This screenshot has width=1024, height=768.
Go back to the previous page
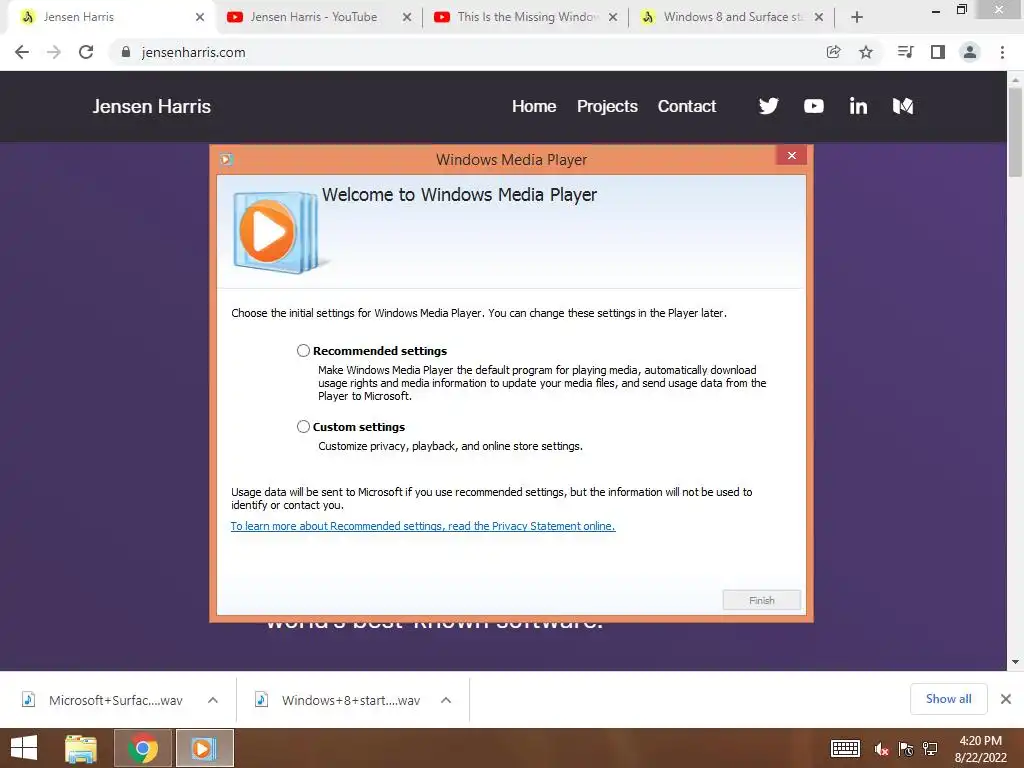[22, 52]
